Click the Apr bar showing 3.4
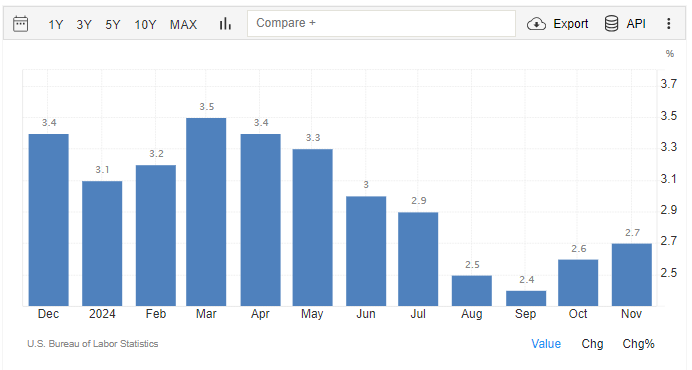This screenshot has width=692, height=370. [260, 220]
